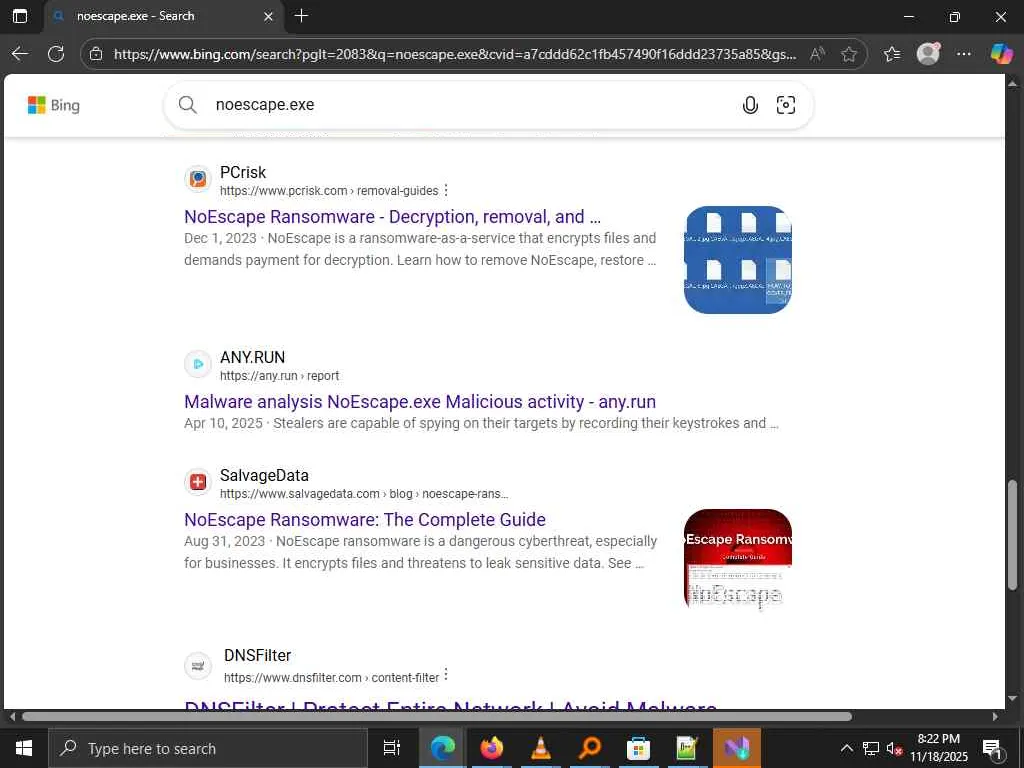Open Visual Studio from the taskbar
This screenshot has width=1024, height=768.
737,748
